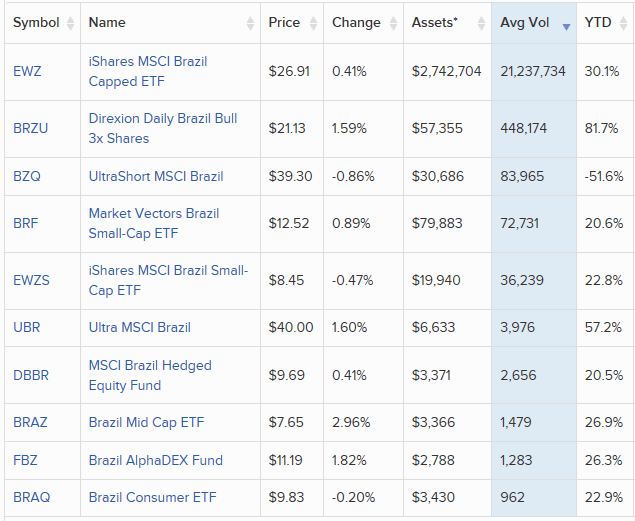
Task: Select BRF price $12.52
Action: [289, 223]
